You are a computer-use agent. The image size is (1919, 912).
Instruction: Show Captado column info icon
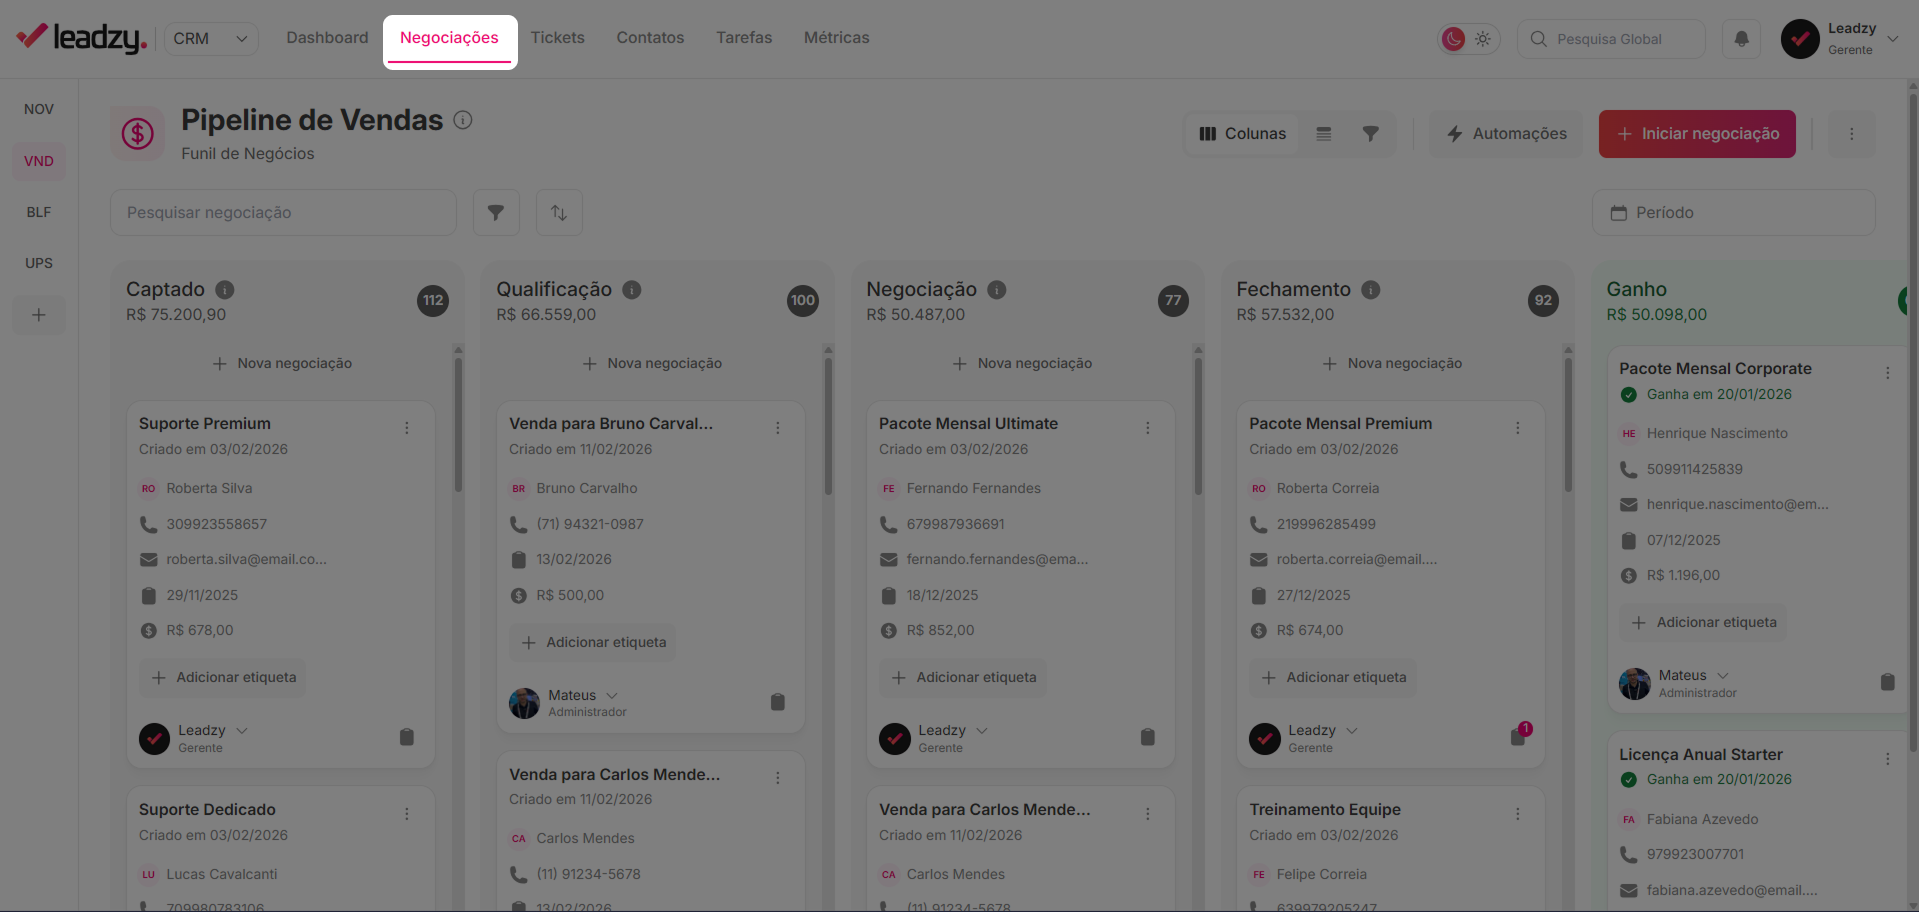[x=225, y=290]
